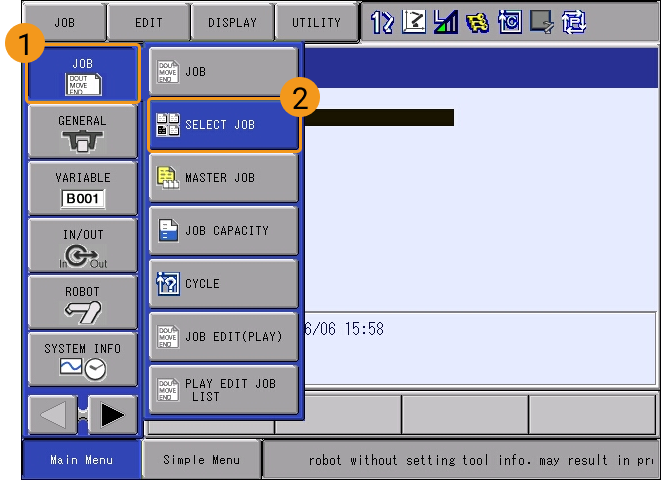Open the SYSTEM INFO main menu item
Screen dimensions: 661x480
point(83,359)
